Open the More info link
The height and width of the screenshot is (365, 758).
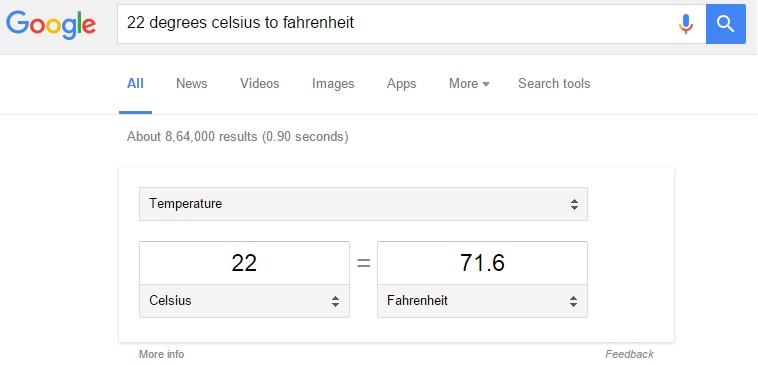161,354
